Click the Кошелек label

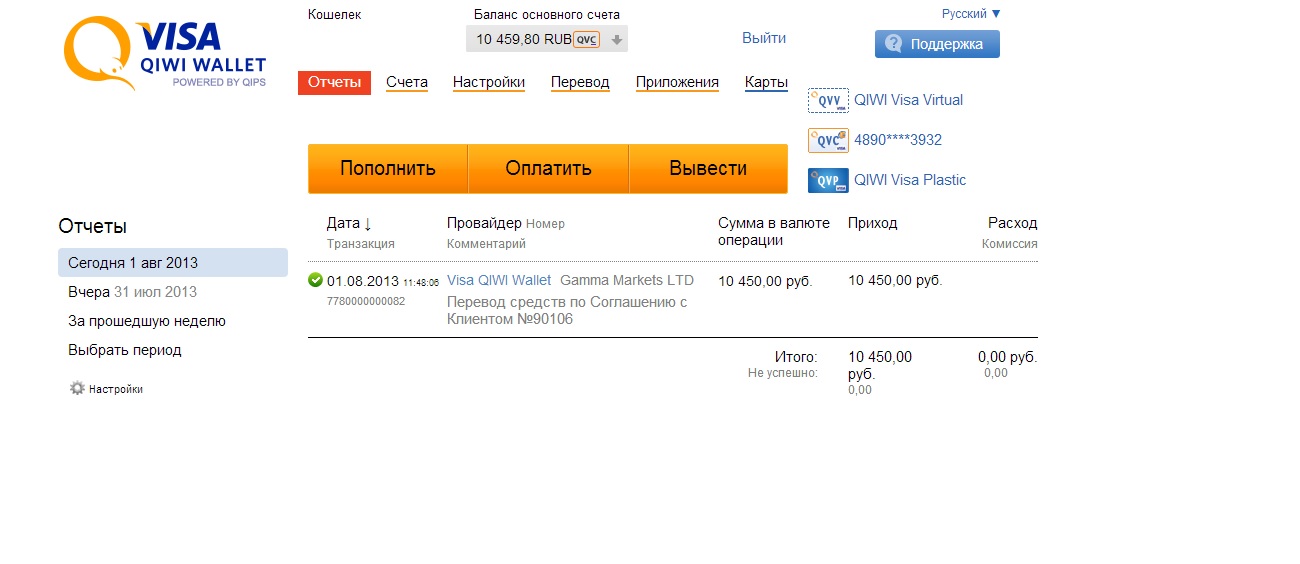[335, 15]
